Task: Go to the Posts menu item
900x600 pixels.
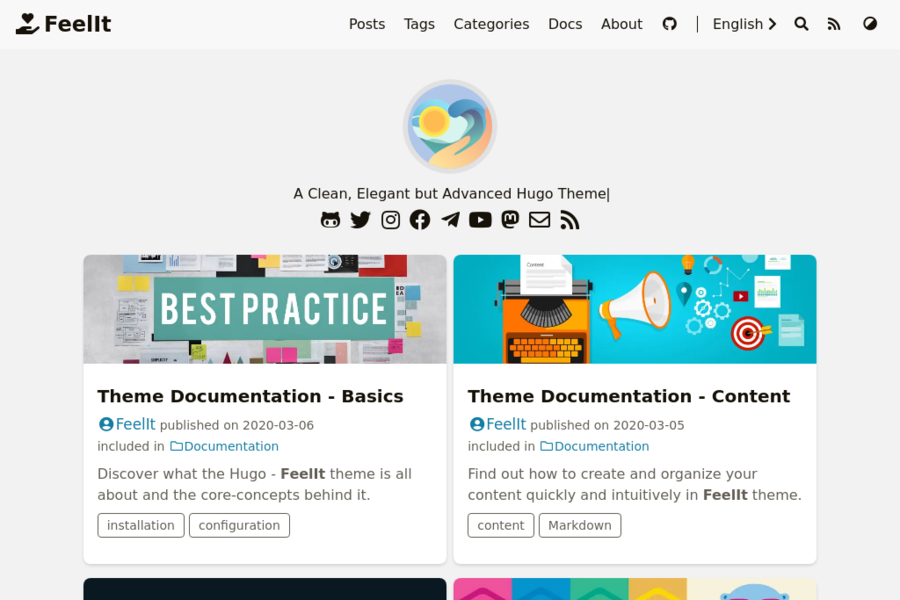Action: point(367,24)
